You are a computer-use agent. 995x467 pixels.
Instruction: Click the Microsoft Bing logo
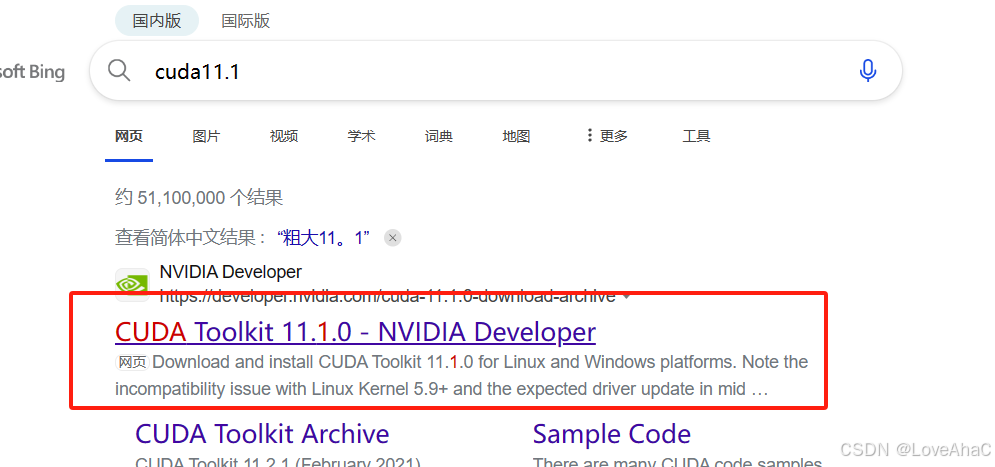click(x=32, y=71)
